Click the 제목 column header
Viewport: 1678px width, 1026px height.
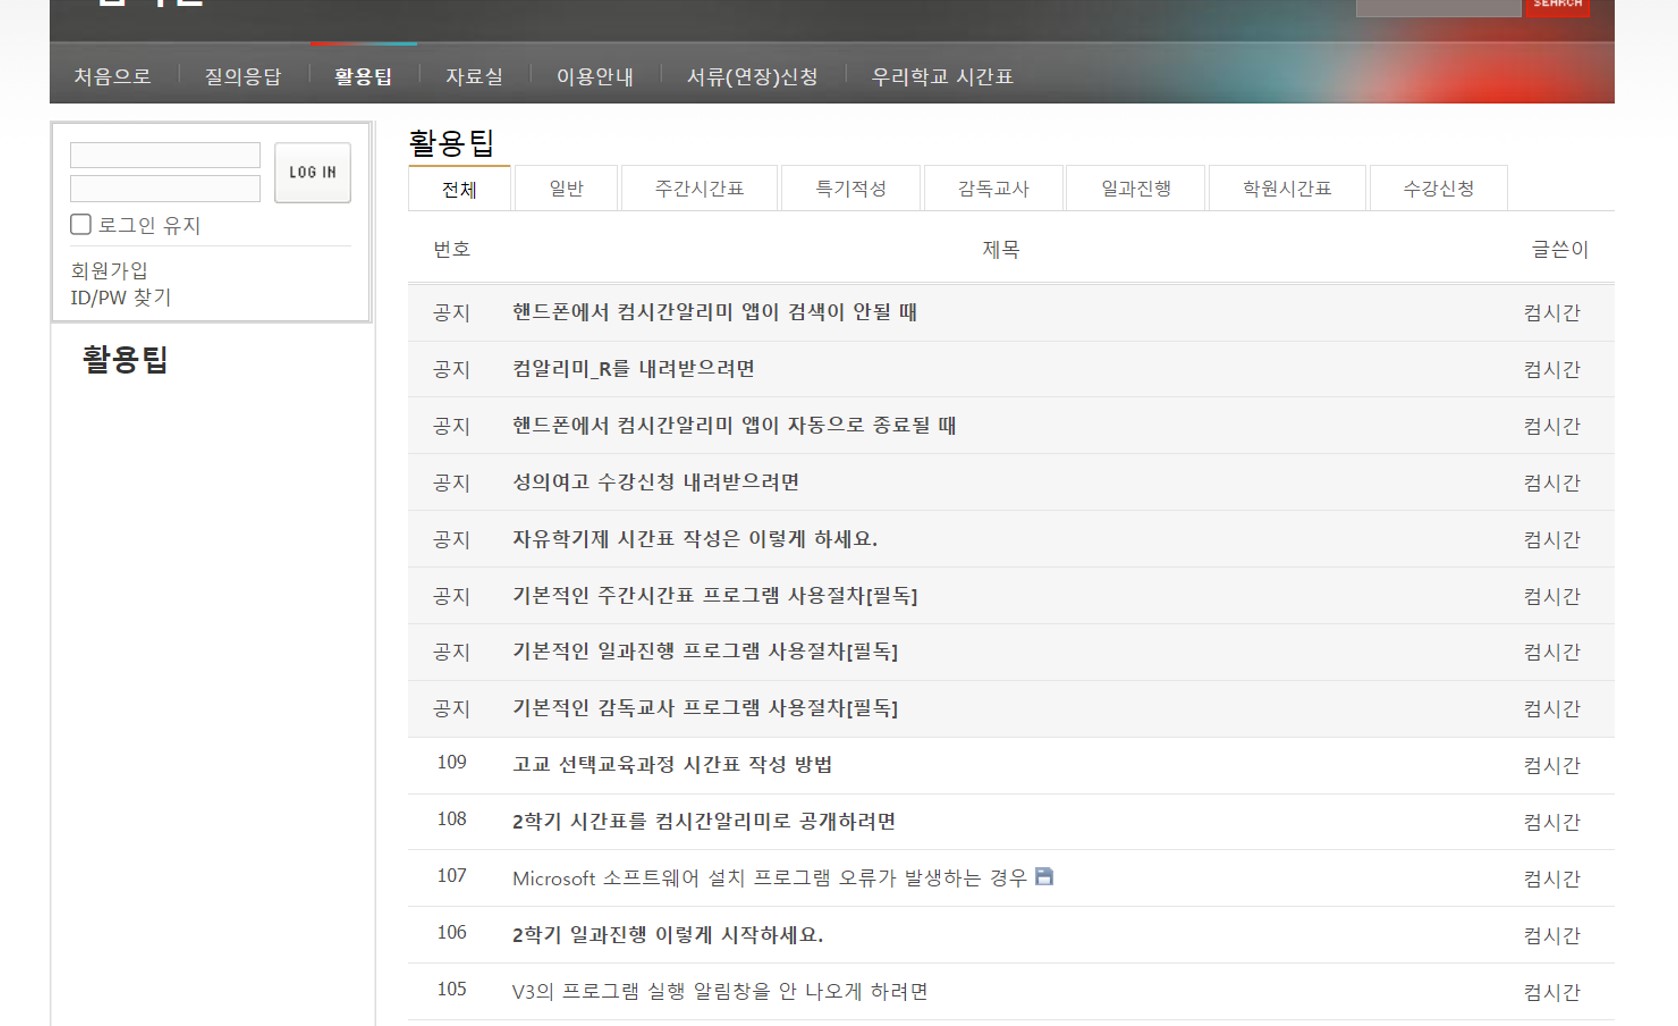[1001, 249]
